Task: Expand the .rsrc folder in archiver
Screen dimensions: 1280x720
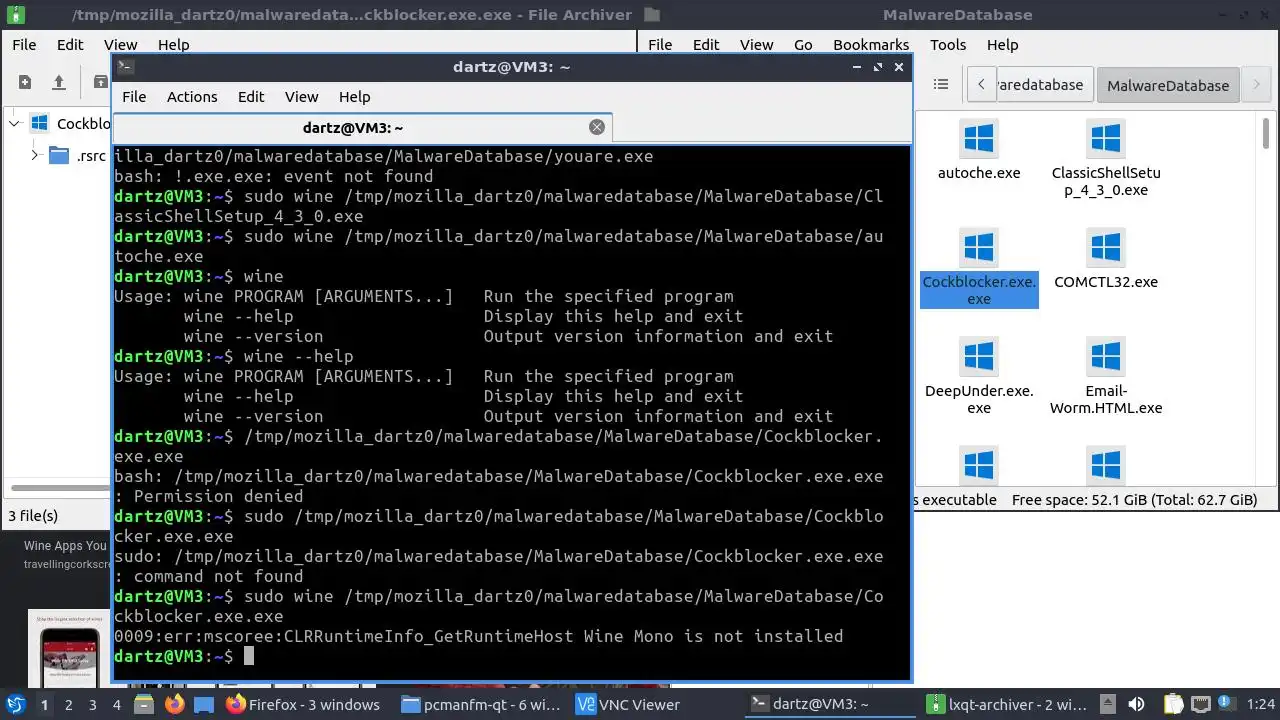Action: click(34, 156)
